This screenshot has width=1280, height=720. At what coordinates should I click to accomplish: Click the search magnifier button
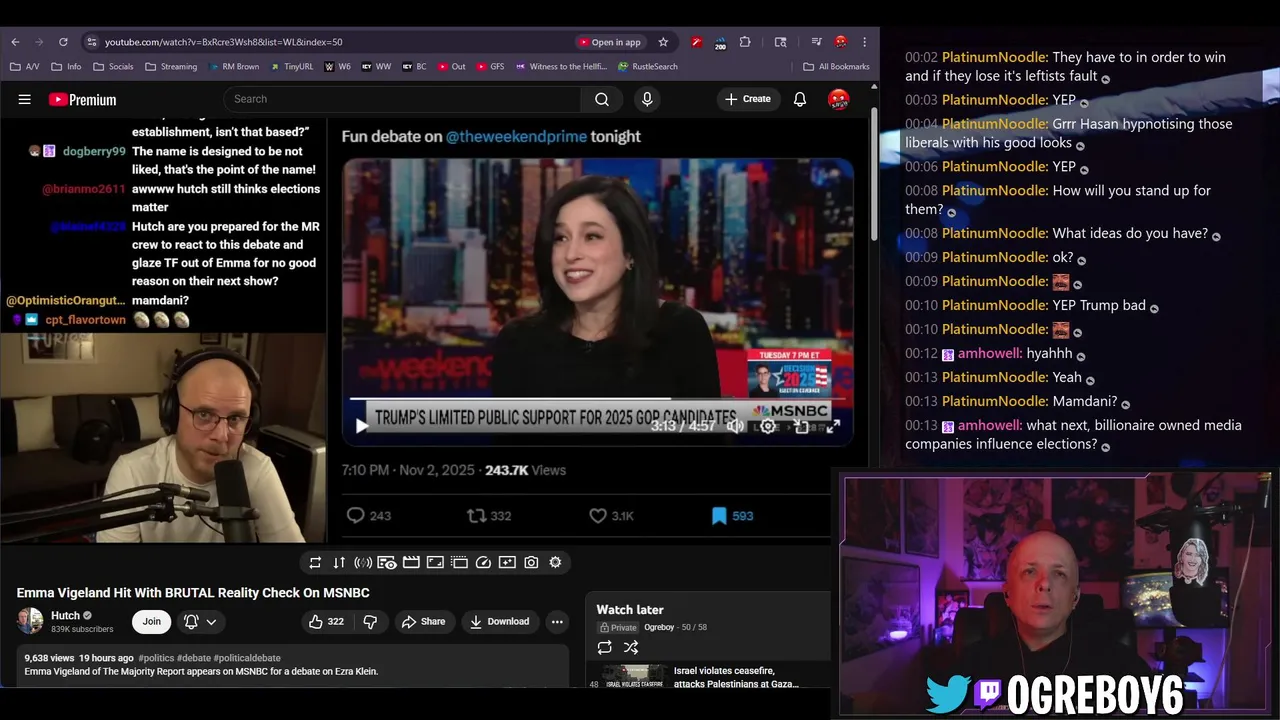pos(602,99)
